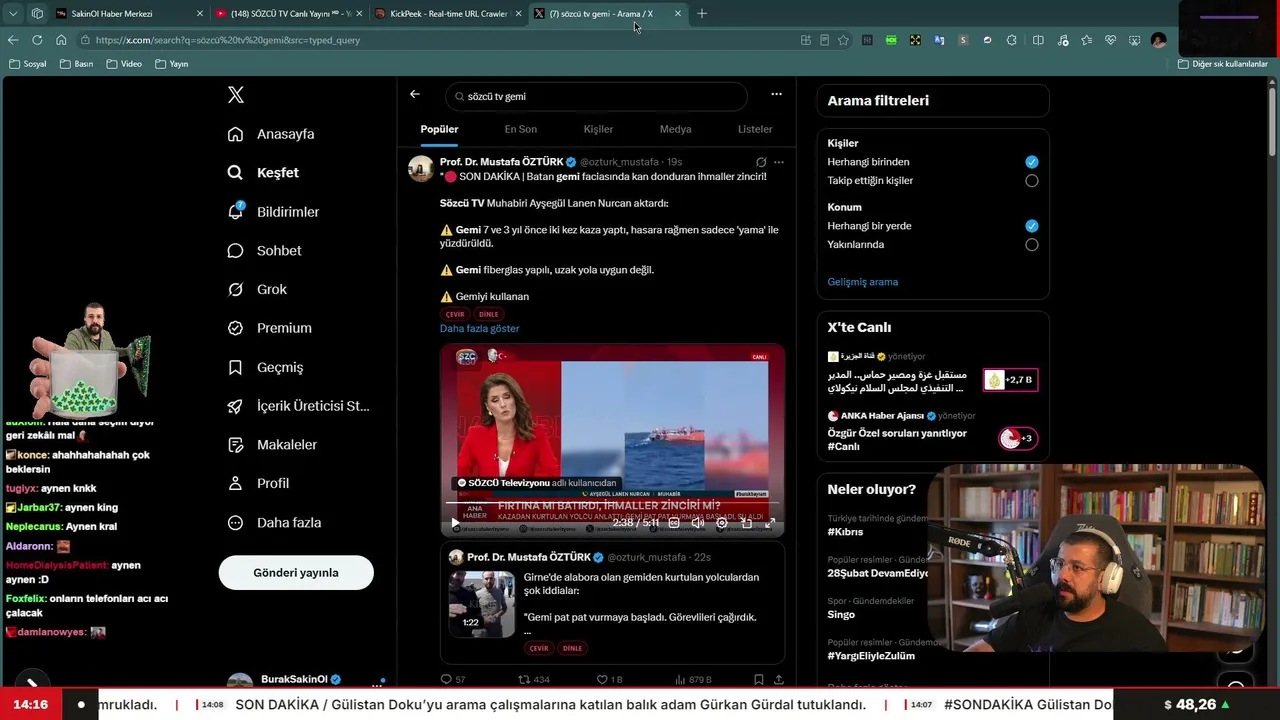Select the Yakınlarında radio option

click(x=1032, y=245)
